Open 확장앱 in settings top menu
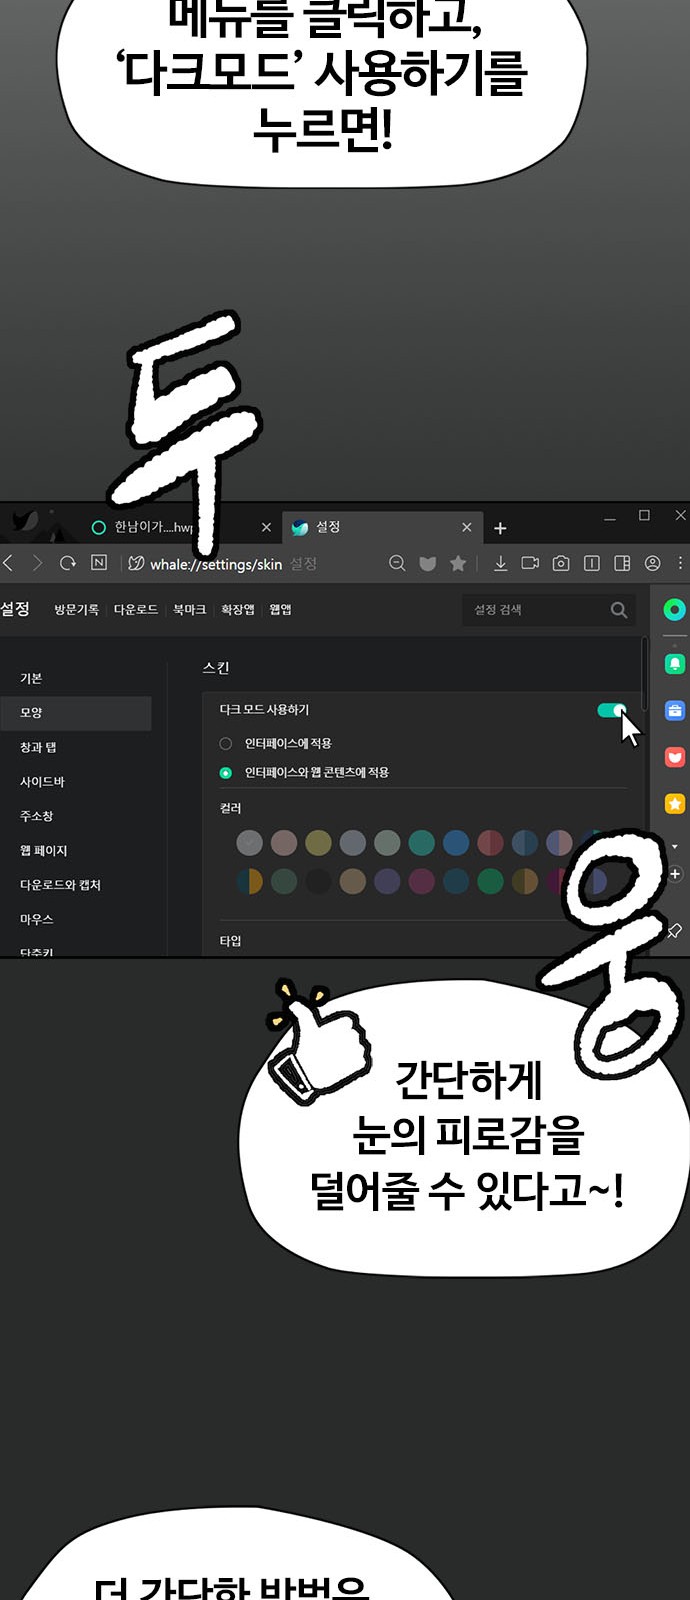 238,609
